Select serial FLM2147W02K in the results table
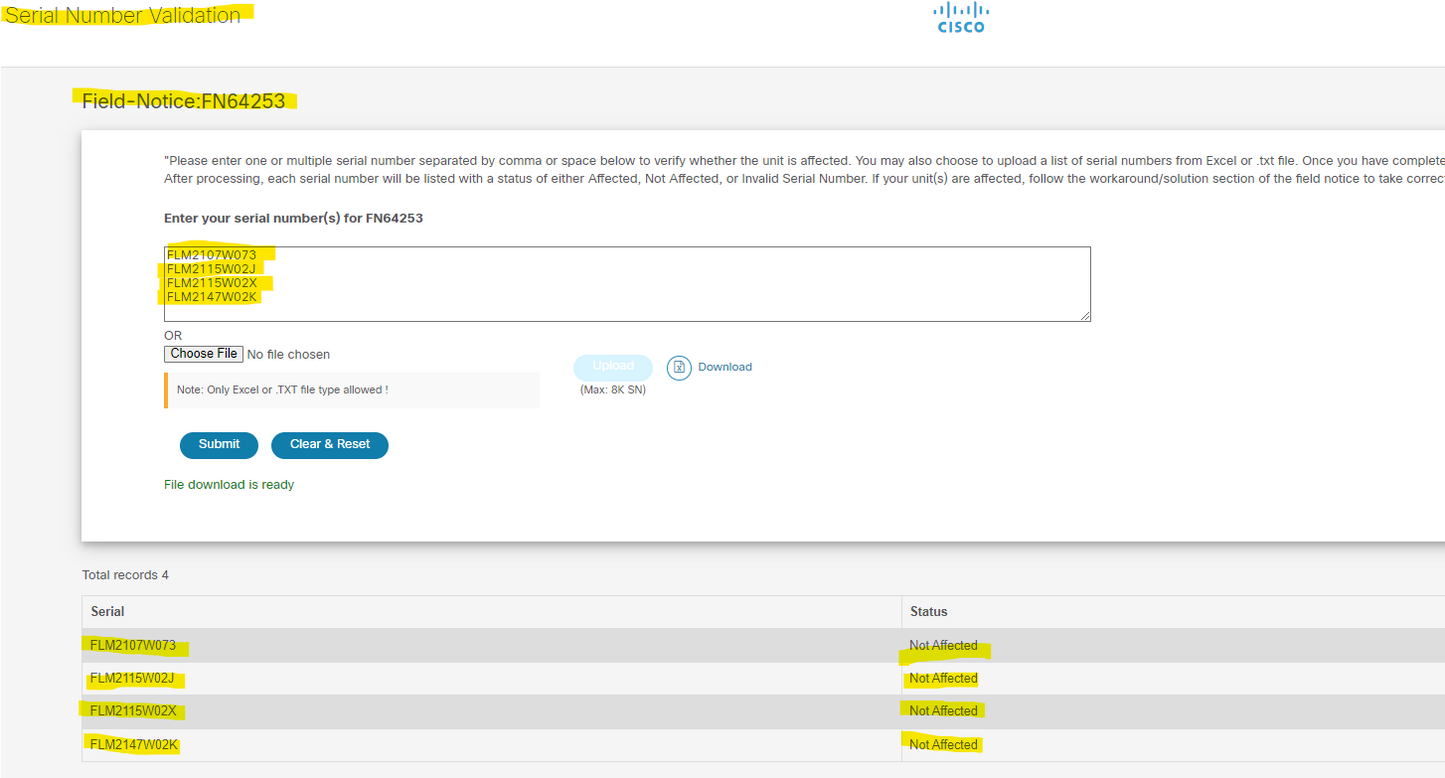This screenshot has width=1445, height=778. 134,745
